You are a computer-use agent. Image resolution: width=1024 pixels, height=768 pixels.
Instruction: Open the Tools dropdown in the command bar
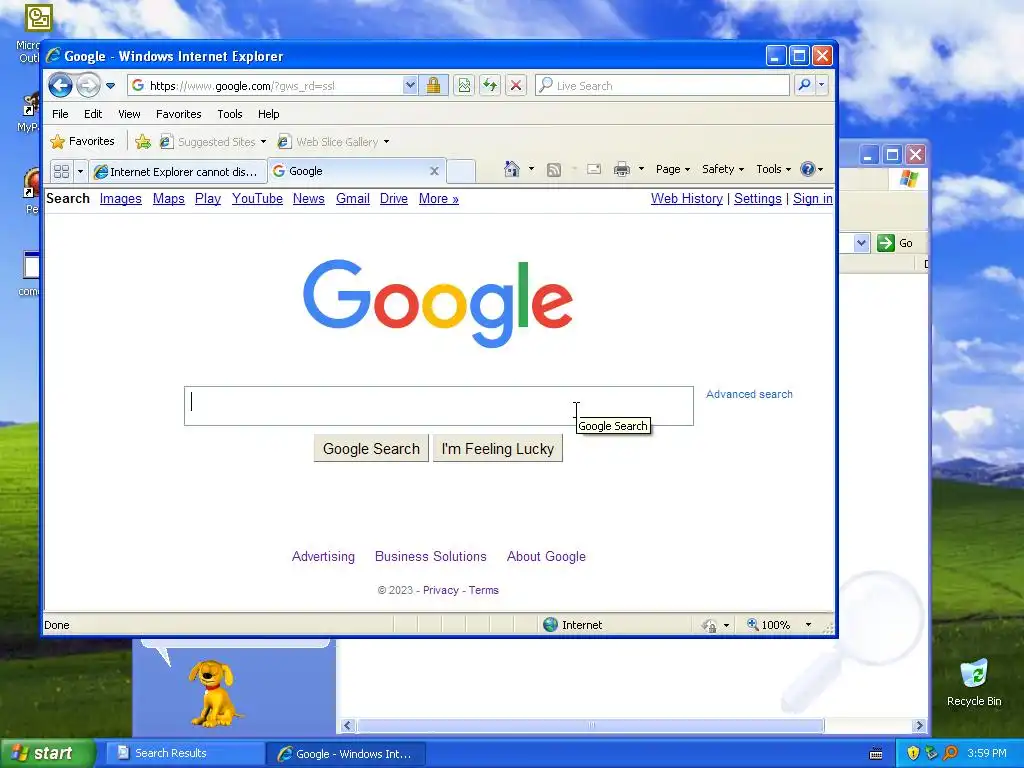click(x=773, y=169)
